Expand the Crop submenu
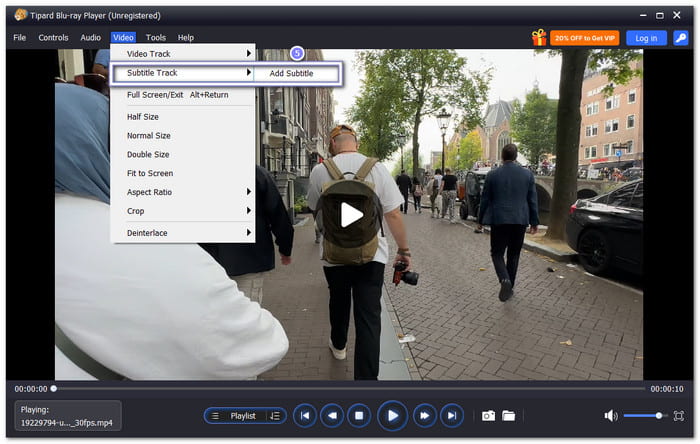The image size is (700, 444). [183, 211]
